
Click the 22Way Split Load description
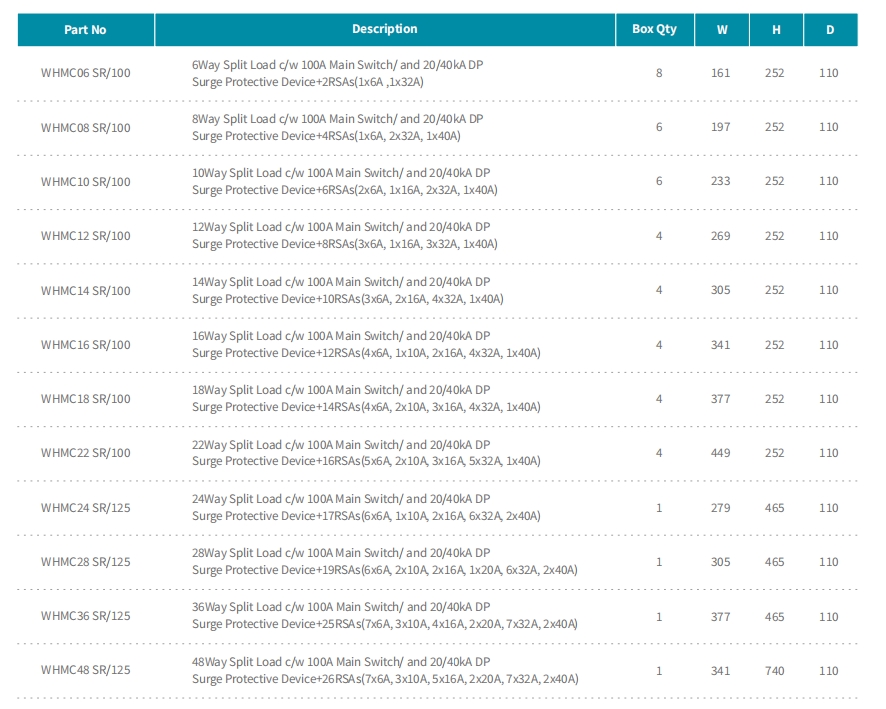[366, 453]
